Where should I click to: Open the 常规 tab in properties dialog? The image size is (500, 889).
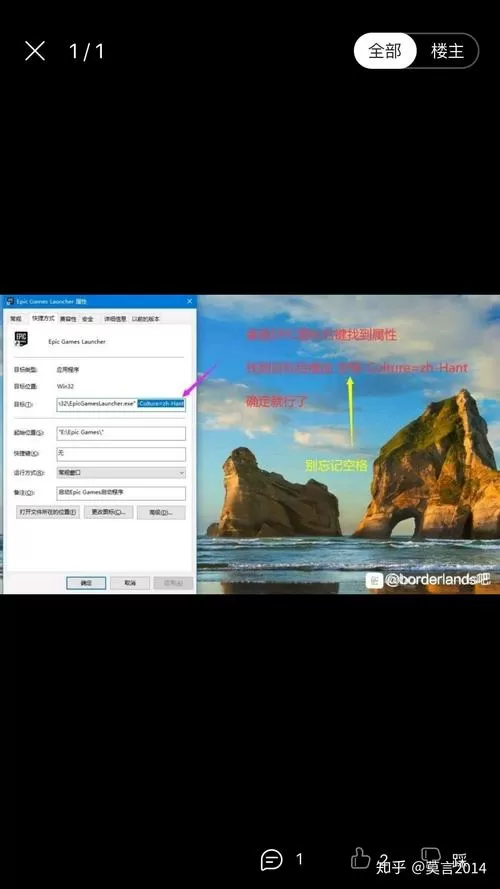tap(15, 319)
